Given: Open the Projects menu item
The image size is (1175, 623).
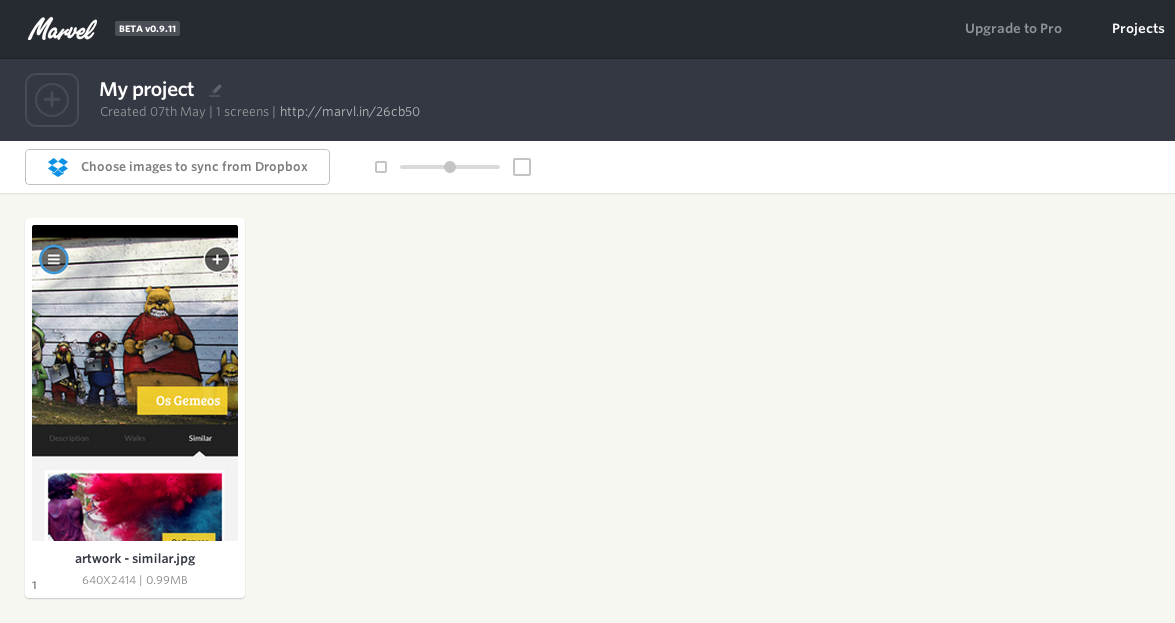Looking at the screenshot, I should pos(1138,29).
